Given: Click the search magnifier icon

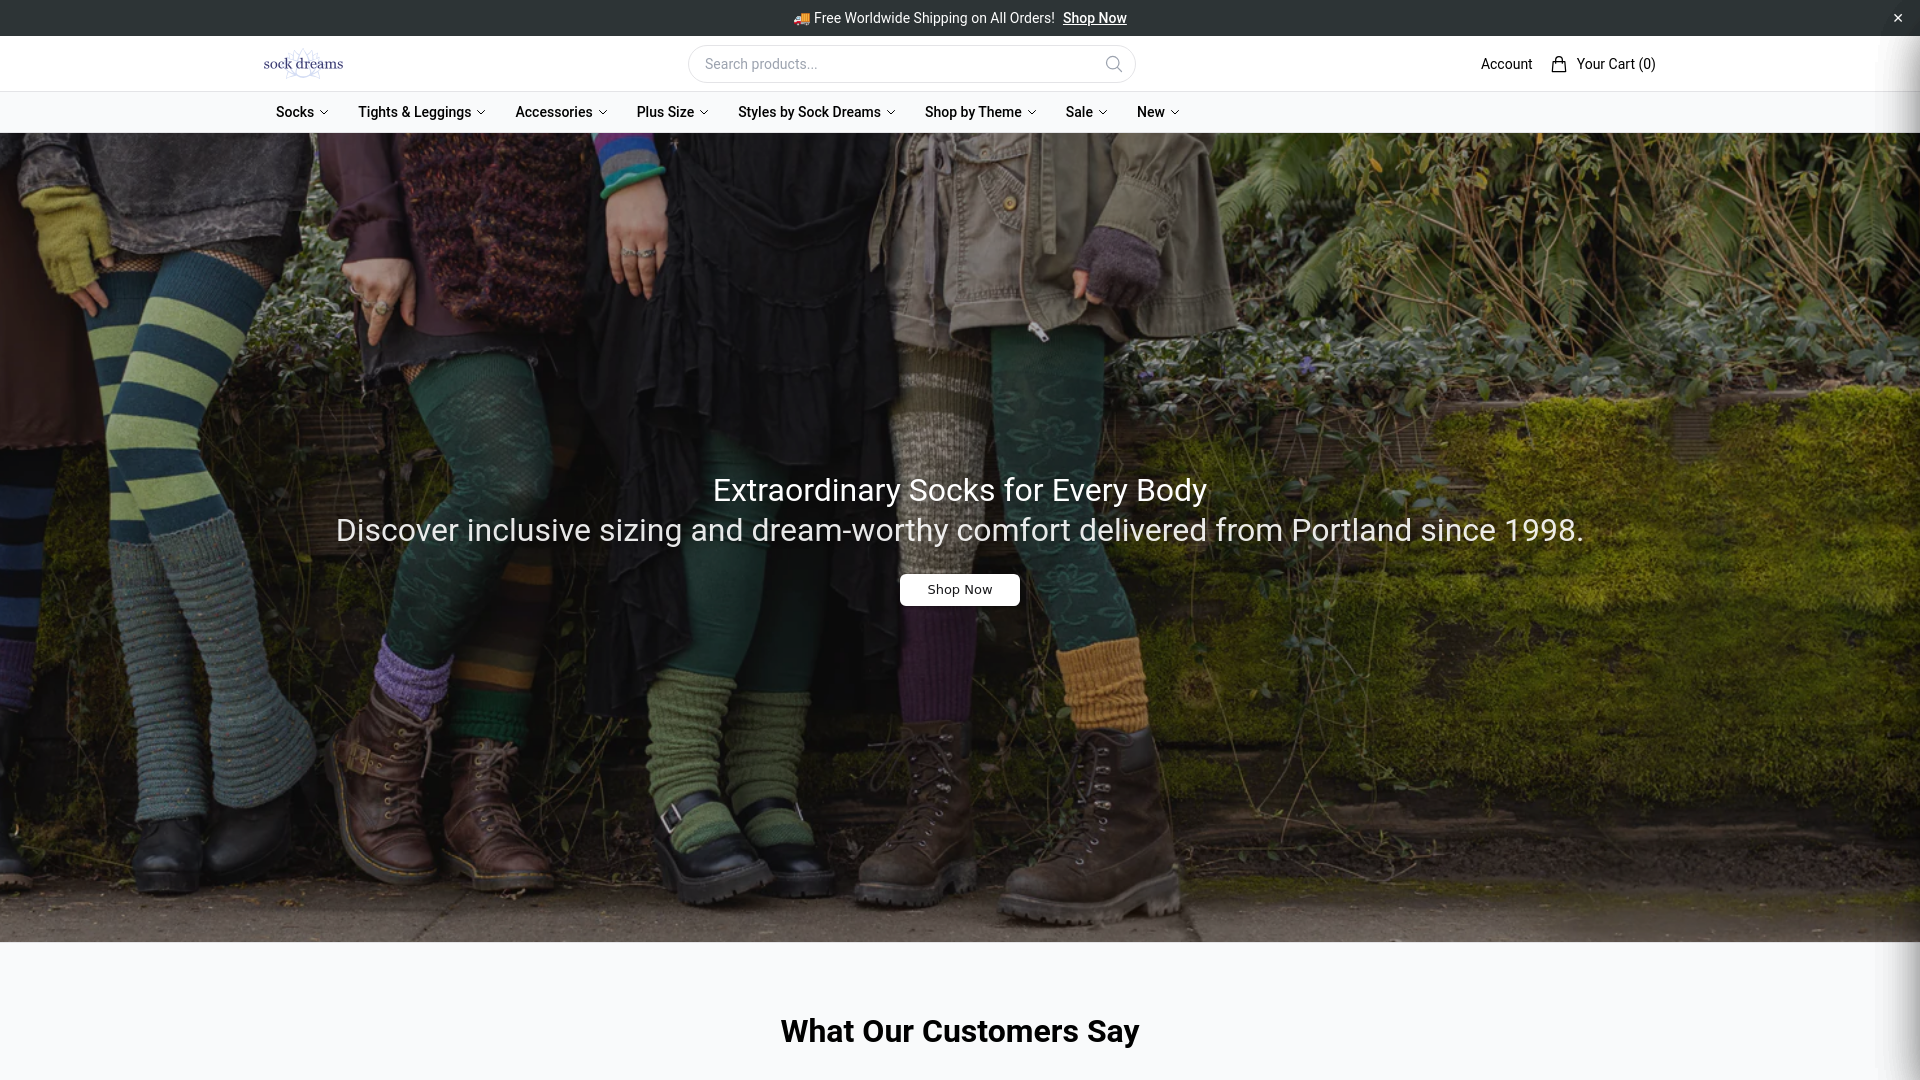Looking at the screenshot, I should coord(1114,64).
